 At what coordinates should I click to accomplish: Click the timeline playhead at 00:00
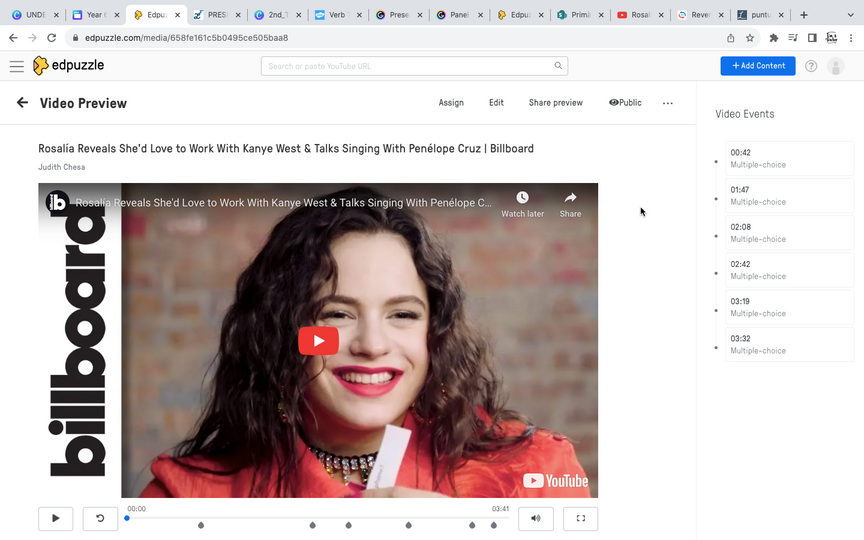pyautogui.click(x=127, y=518)
